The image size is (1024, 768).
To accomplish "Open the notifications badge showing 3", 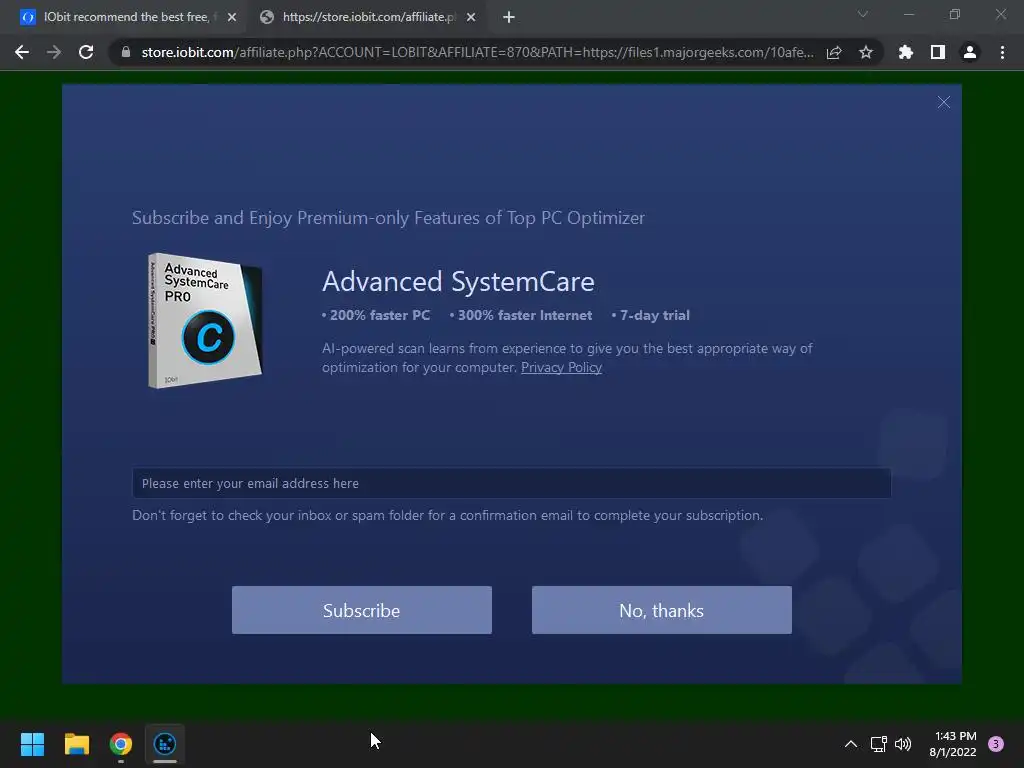I will coord(996,744).
